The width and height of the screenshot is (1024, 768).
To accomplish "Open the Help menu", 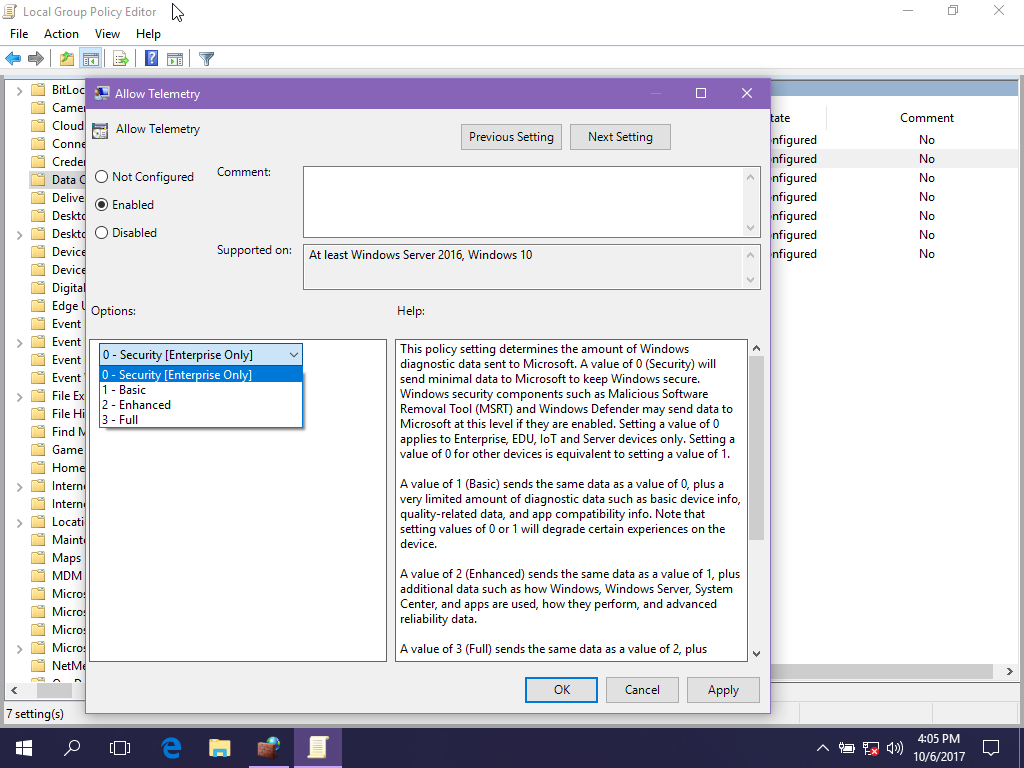I will tap(148, 34).
